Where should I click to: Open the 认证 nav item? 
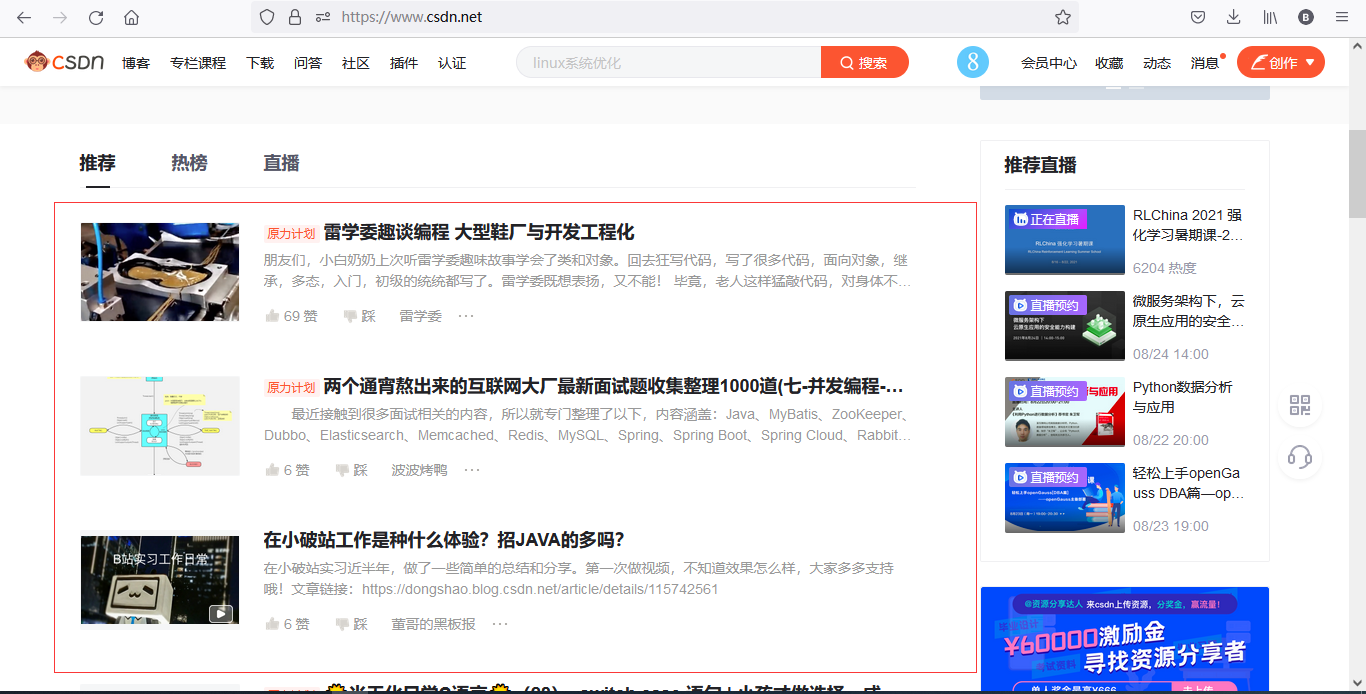coord(452,63)
